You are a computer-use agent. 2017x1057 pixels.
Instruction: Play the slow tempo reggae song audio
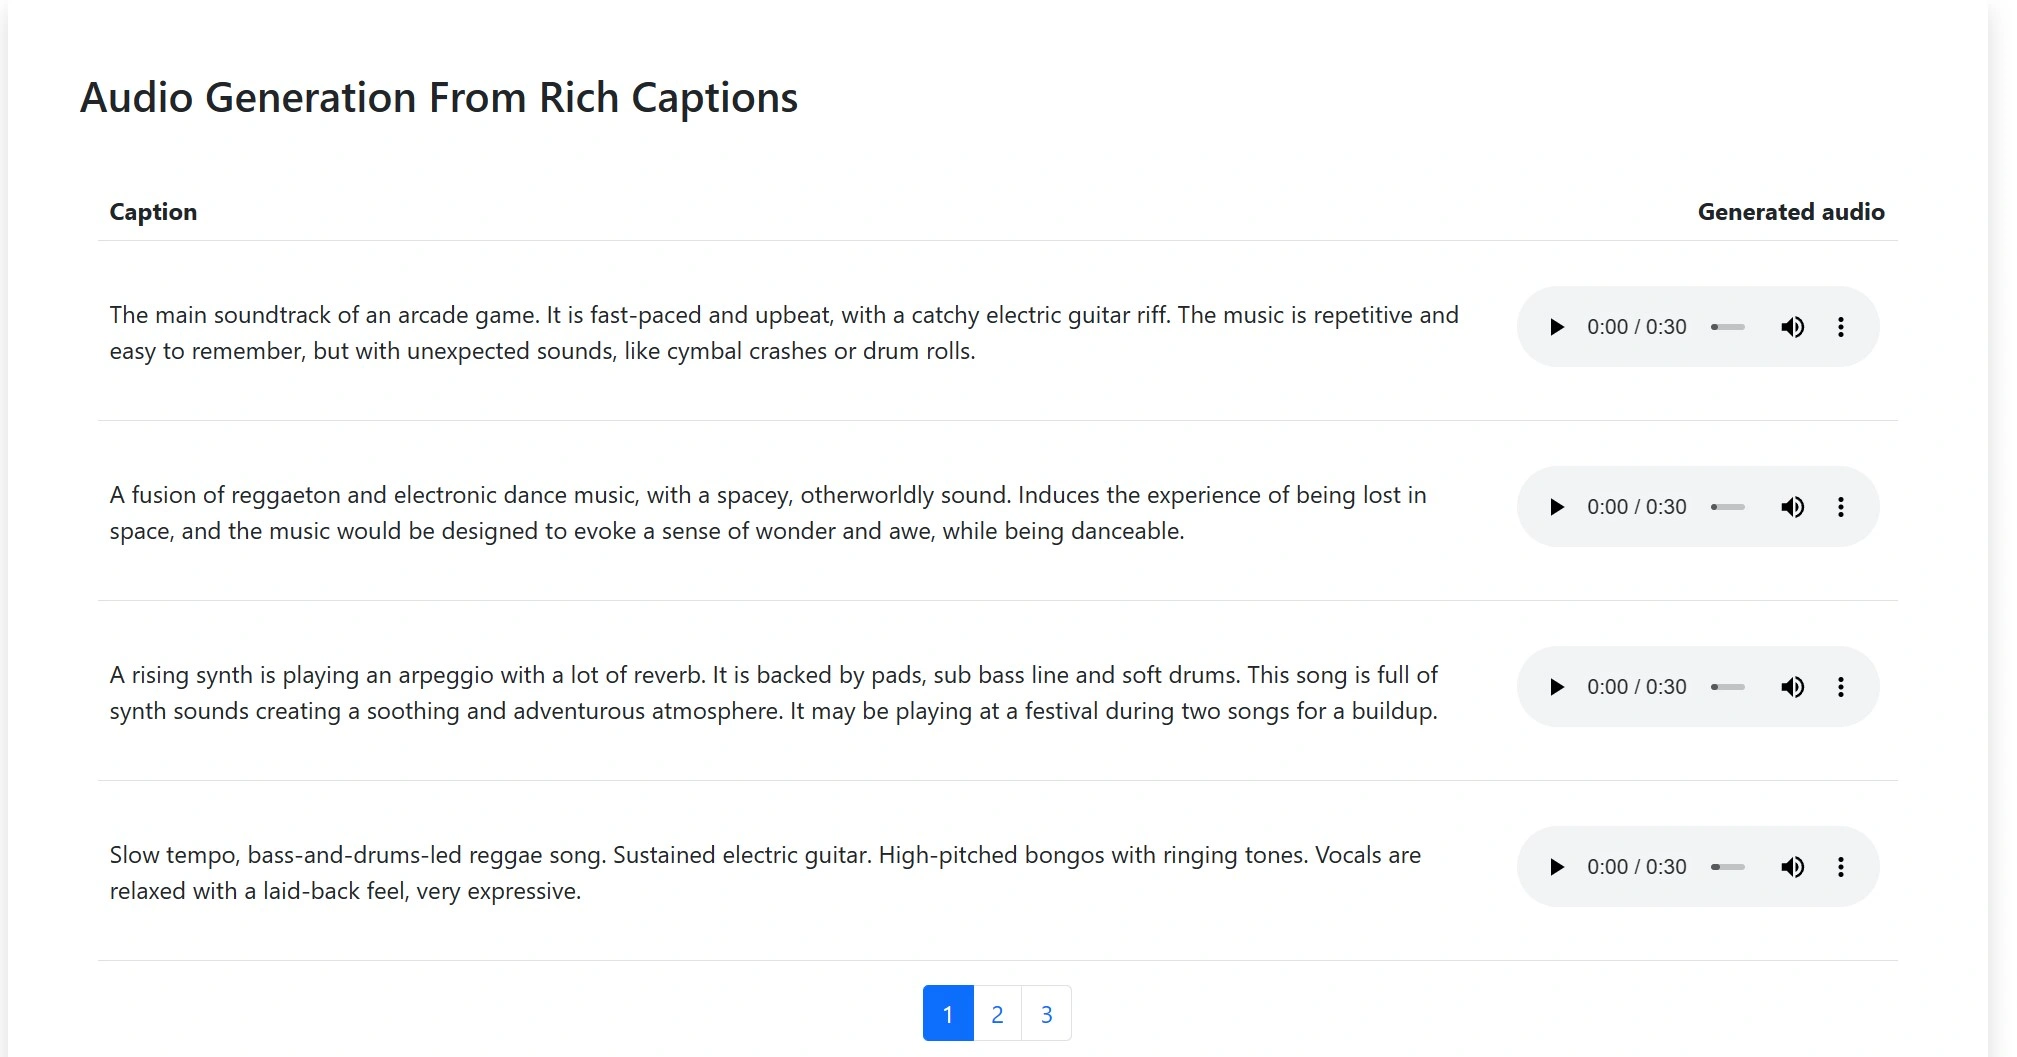[1556, 867]
